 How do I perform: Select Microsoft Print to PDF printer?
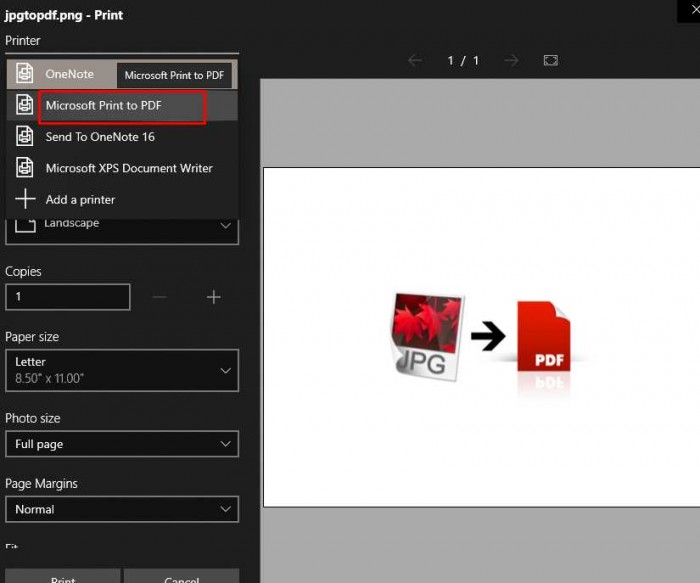click(x=122, y=105)
